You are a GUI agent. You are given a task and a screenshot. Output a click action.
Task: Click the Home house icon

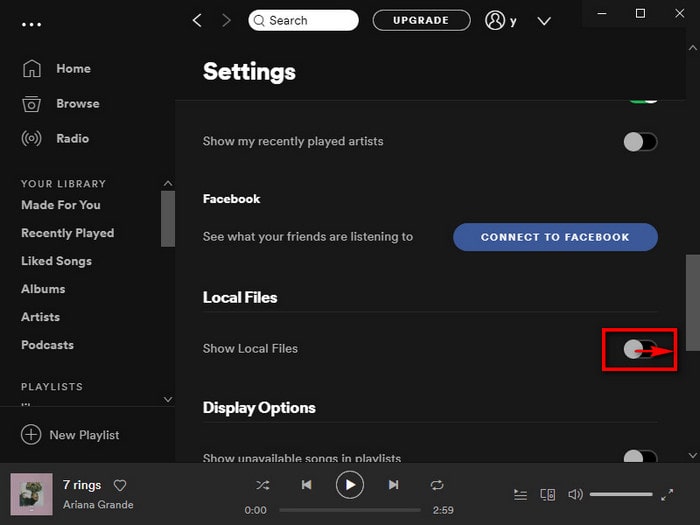click(x=32, y=69)
